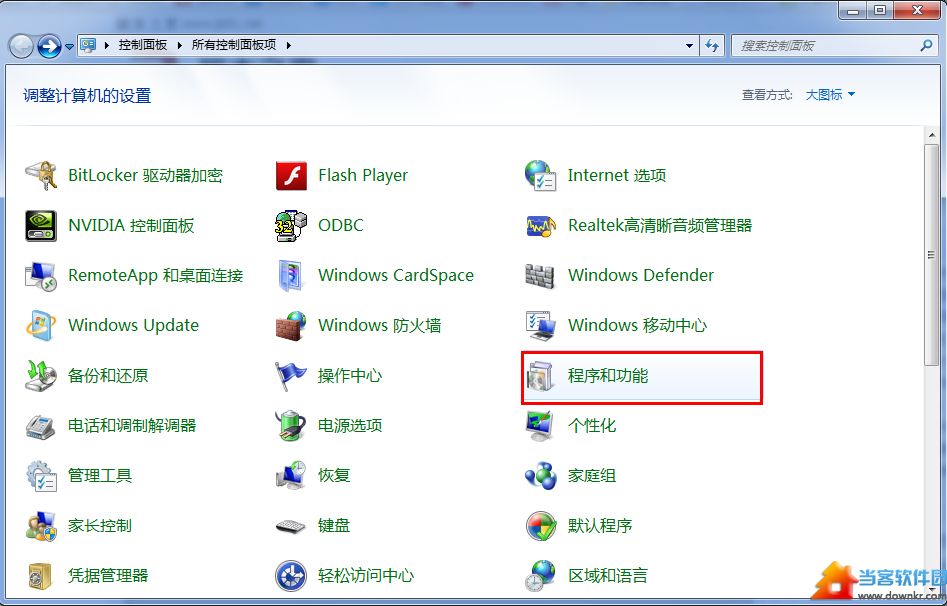
Task: Click the RemoteApp 和桌面连接 icon
Action: (x=40, y=276)
